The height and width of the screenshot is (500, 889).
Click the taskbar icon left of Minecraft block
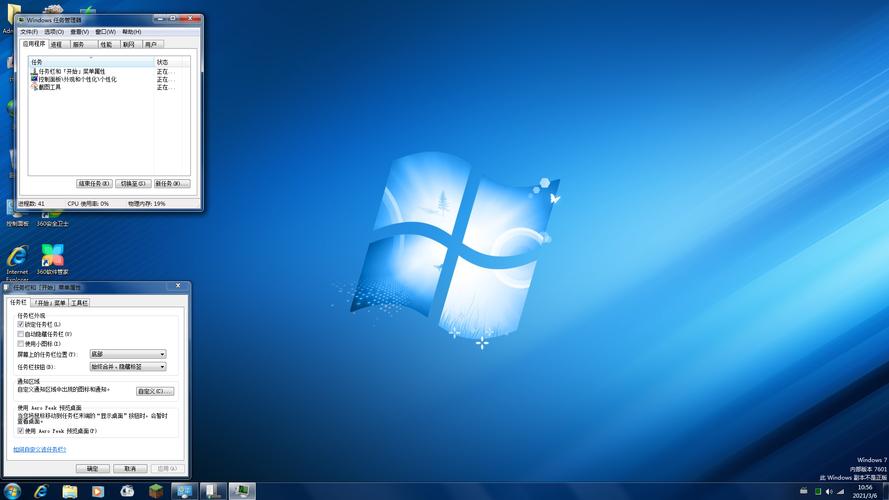coord(127,491)
